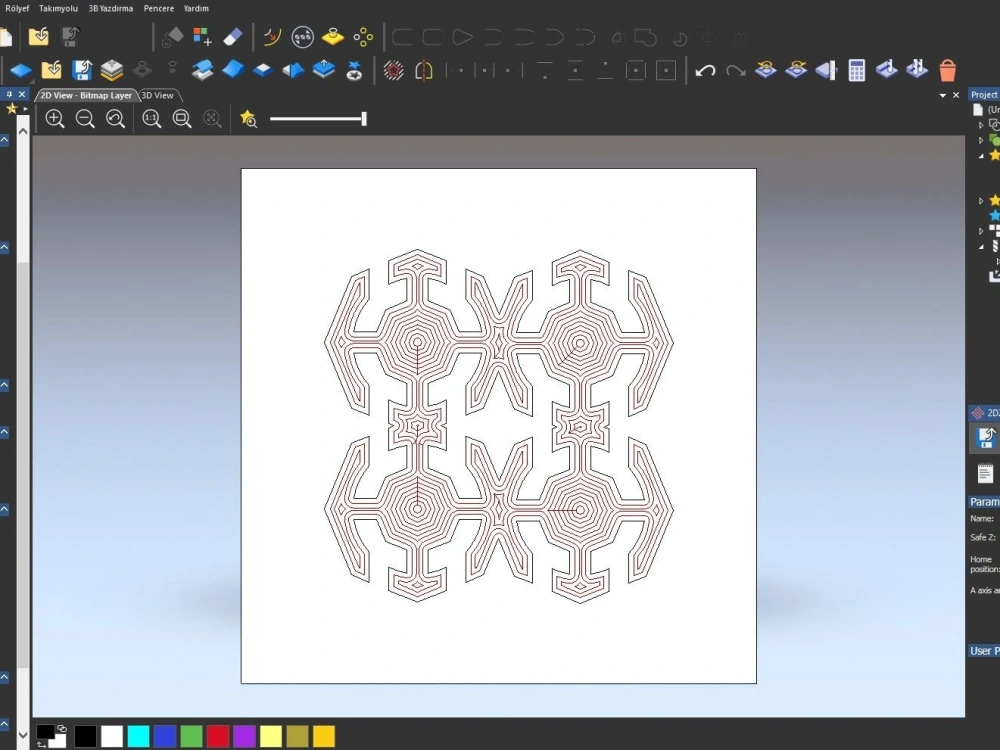Click the four yellow circles icon
The image size is (1000, 750).
tap(363, 37)
